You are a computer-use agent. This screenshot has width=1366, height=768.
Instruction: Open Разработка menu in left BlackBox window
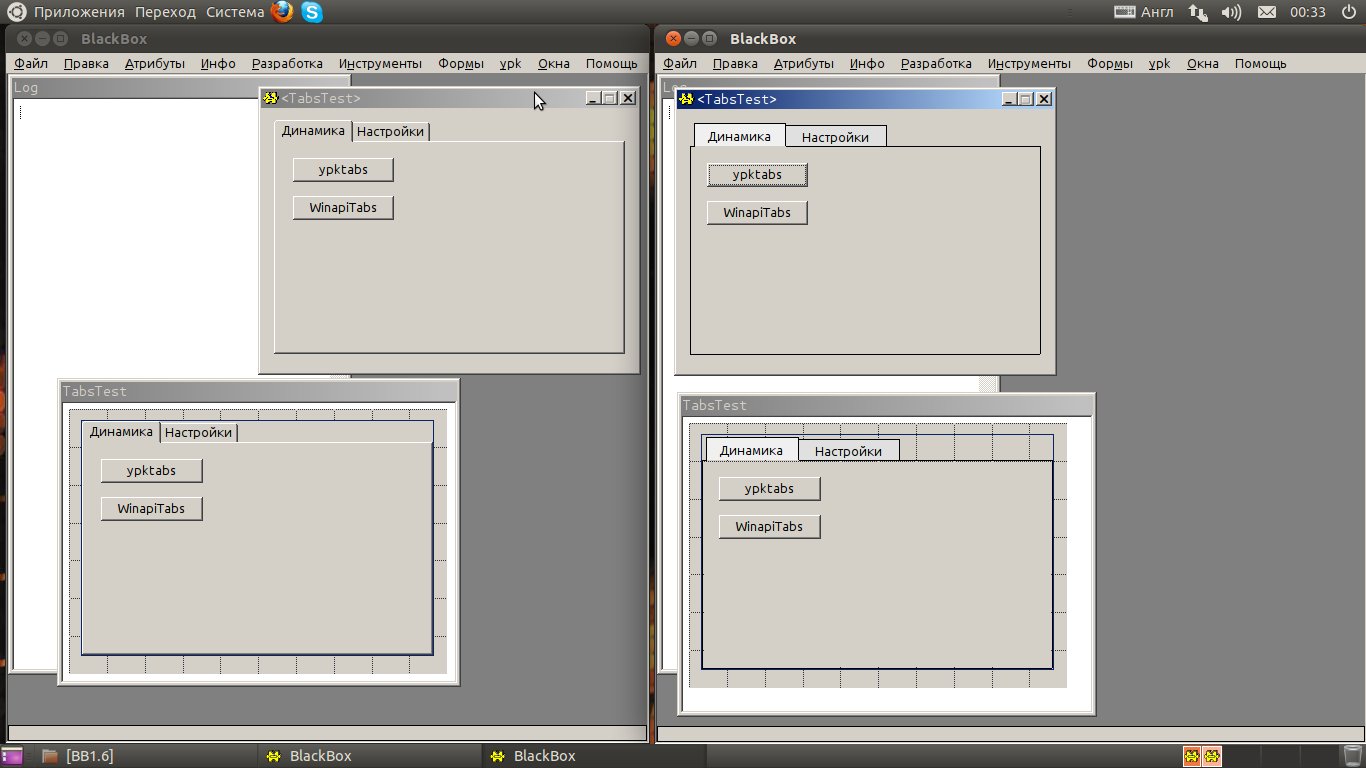[x=287, y=63]
